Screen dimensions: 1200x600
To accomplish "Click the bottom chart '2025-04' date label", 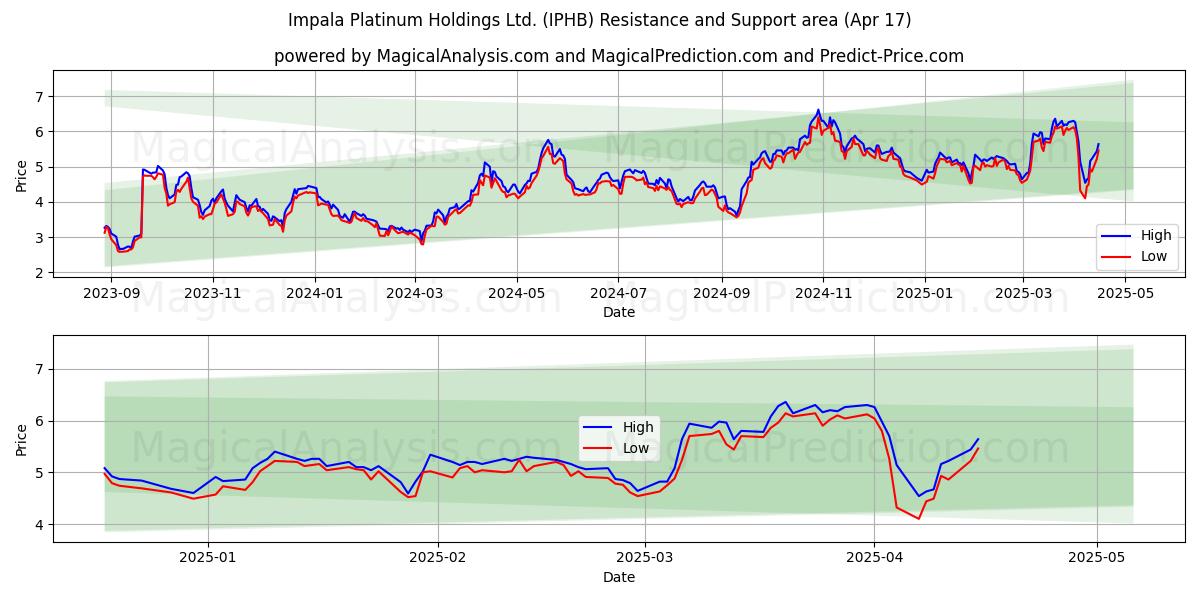I will click(875, 559).
